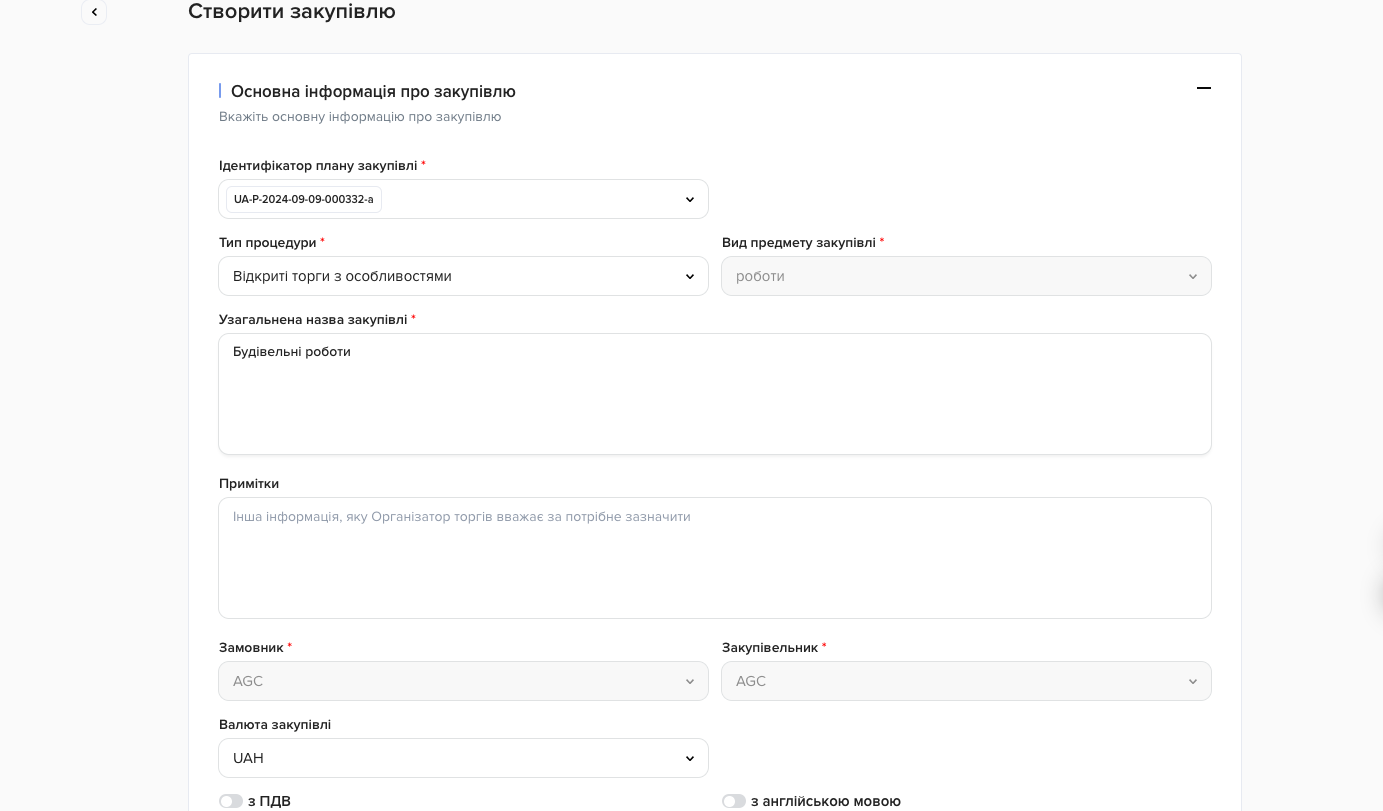Viewport: 1383px width, 811px height.
Task: Open the Тип процедури dropdown
Action: tap(463, 276)
